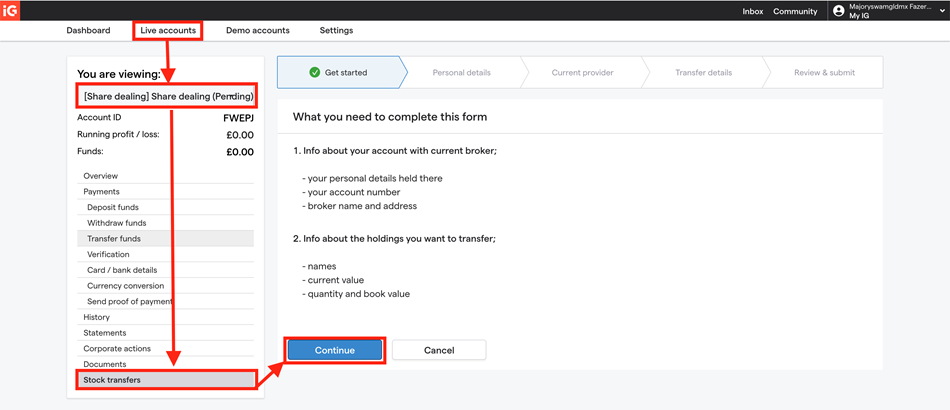The height and width of the screenshot is (410, 950).
Task: Open the Community link
Action: 795,11
